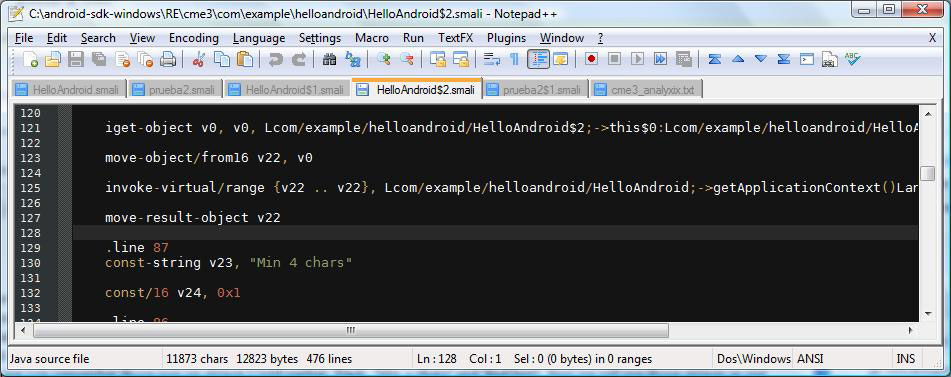Screen dimensions: 951x377
Task: Toggle the indent guide button
Action: point(538,59)
